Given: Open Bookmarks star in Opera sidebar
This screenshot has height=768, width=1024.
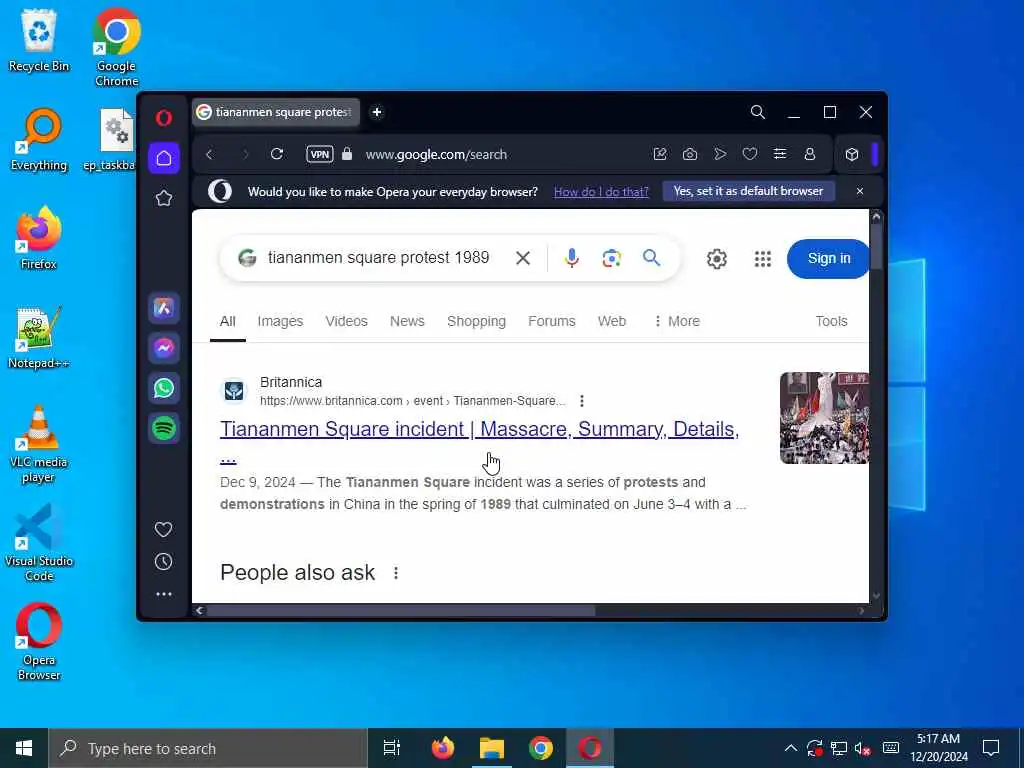Looking at the screenshot, I should pos(164,198).
